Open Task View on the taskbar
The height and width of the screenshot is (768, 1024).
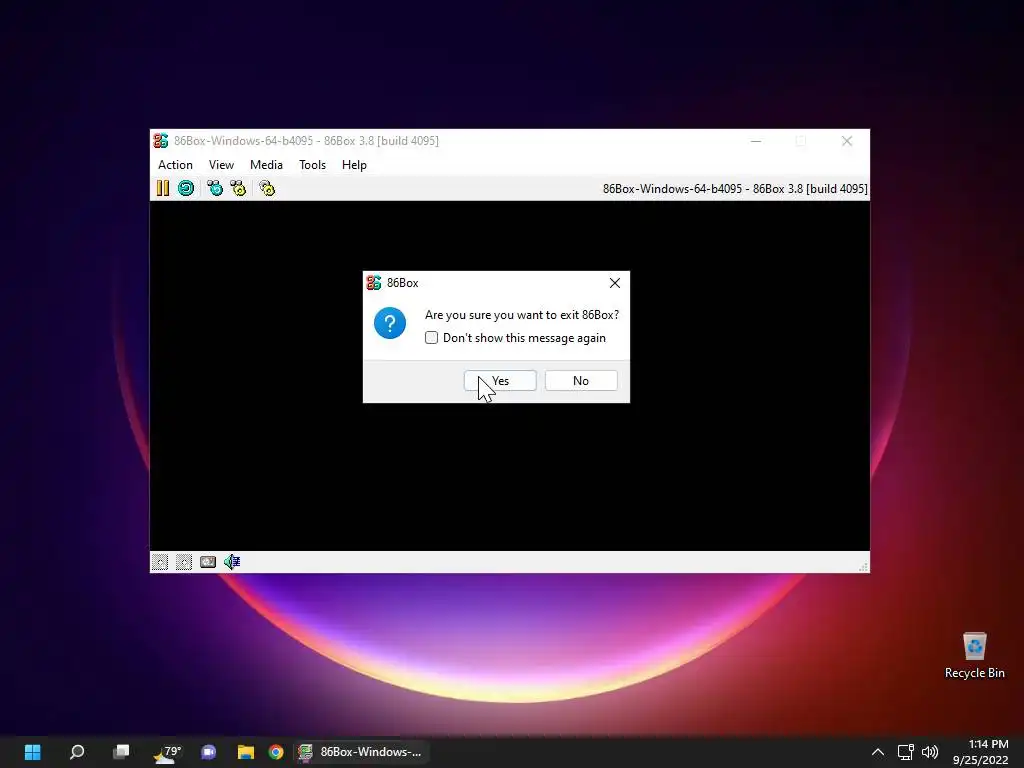click(121, 752)
